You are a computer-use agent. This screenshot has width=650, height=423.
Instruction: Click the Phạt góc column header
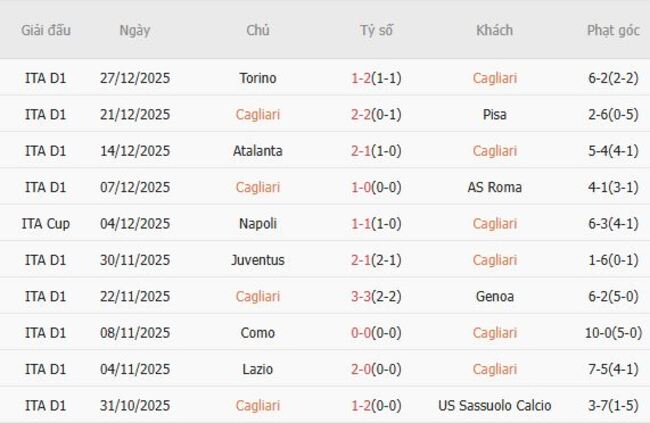[613, 30]
